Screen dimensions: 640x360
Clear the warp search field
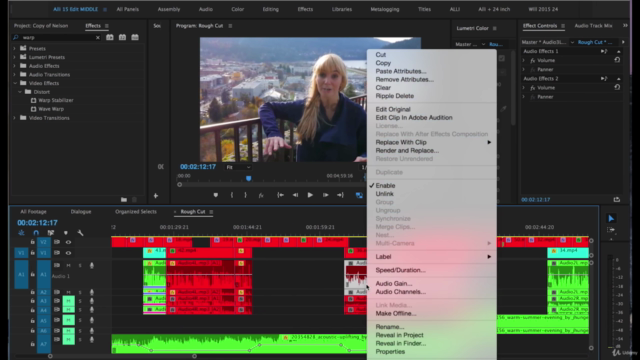click(x=98, y=38)
